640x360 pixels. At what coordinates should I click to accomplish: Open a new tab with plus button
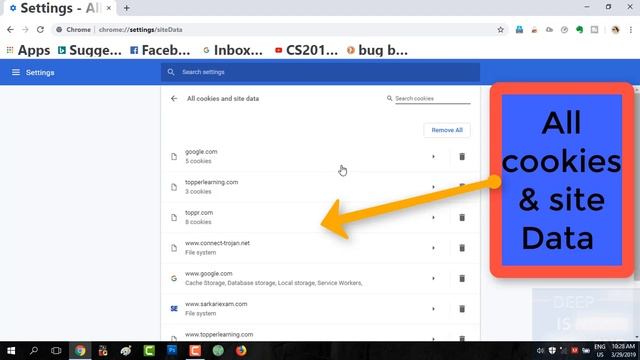coord(127,8)
